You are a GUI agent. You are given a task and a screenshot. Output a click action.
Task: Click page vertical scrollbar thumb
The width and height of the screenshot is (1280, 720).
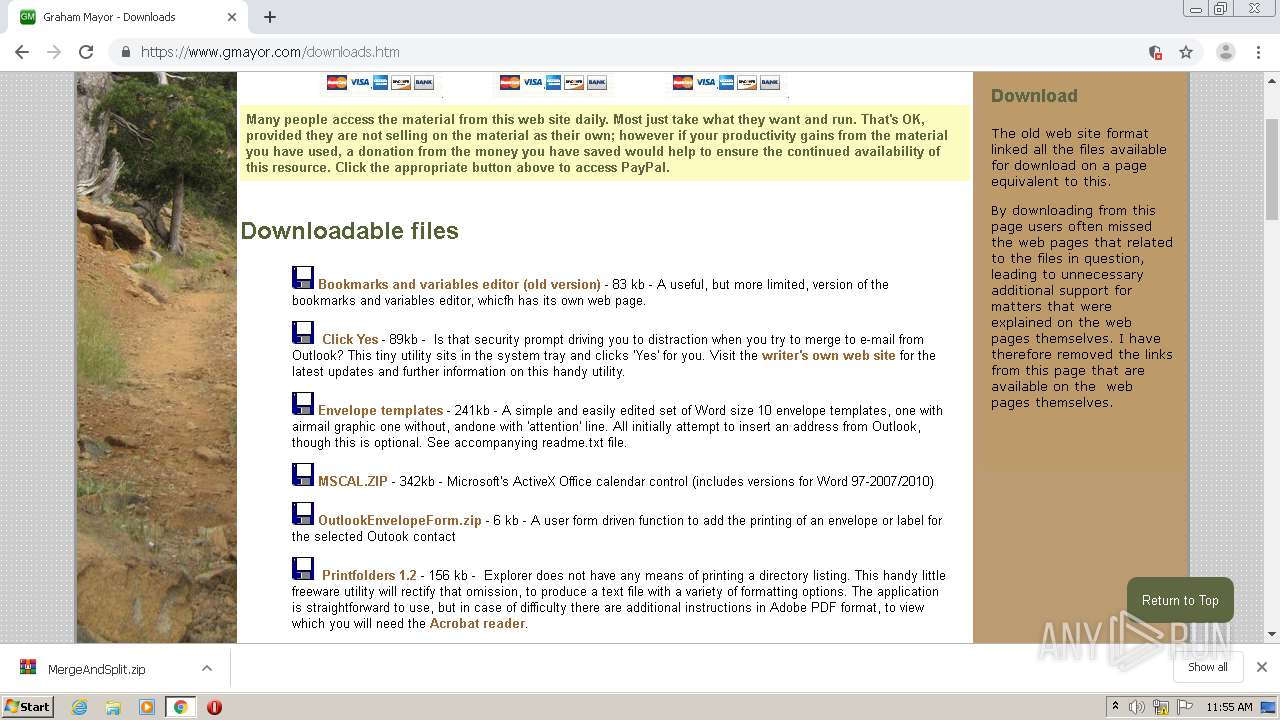[x=1272, y=170]
